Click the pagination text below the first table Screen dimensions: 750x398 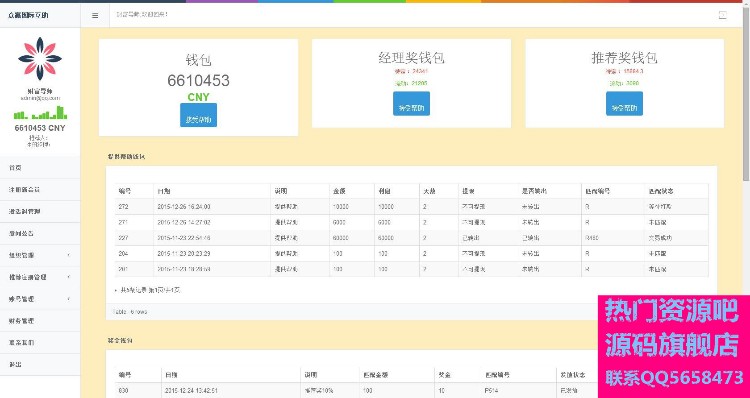click(150, 290)
